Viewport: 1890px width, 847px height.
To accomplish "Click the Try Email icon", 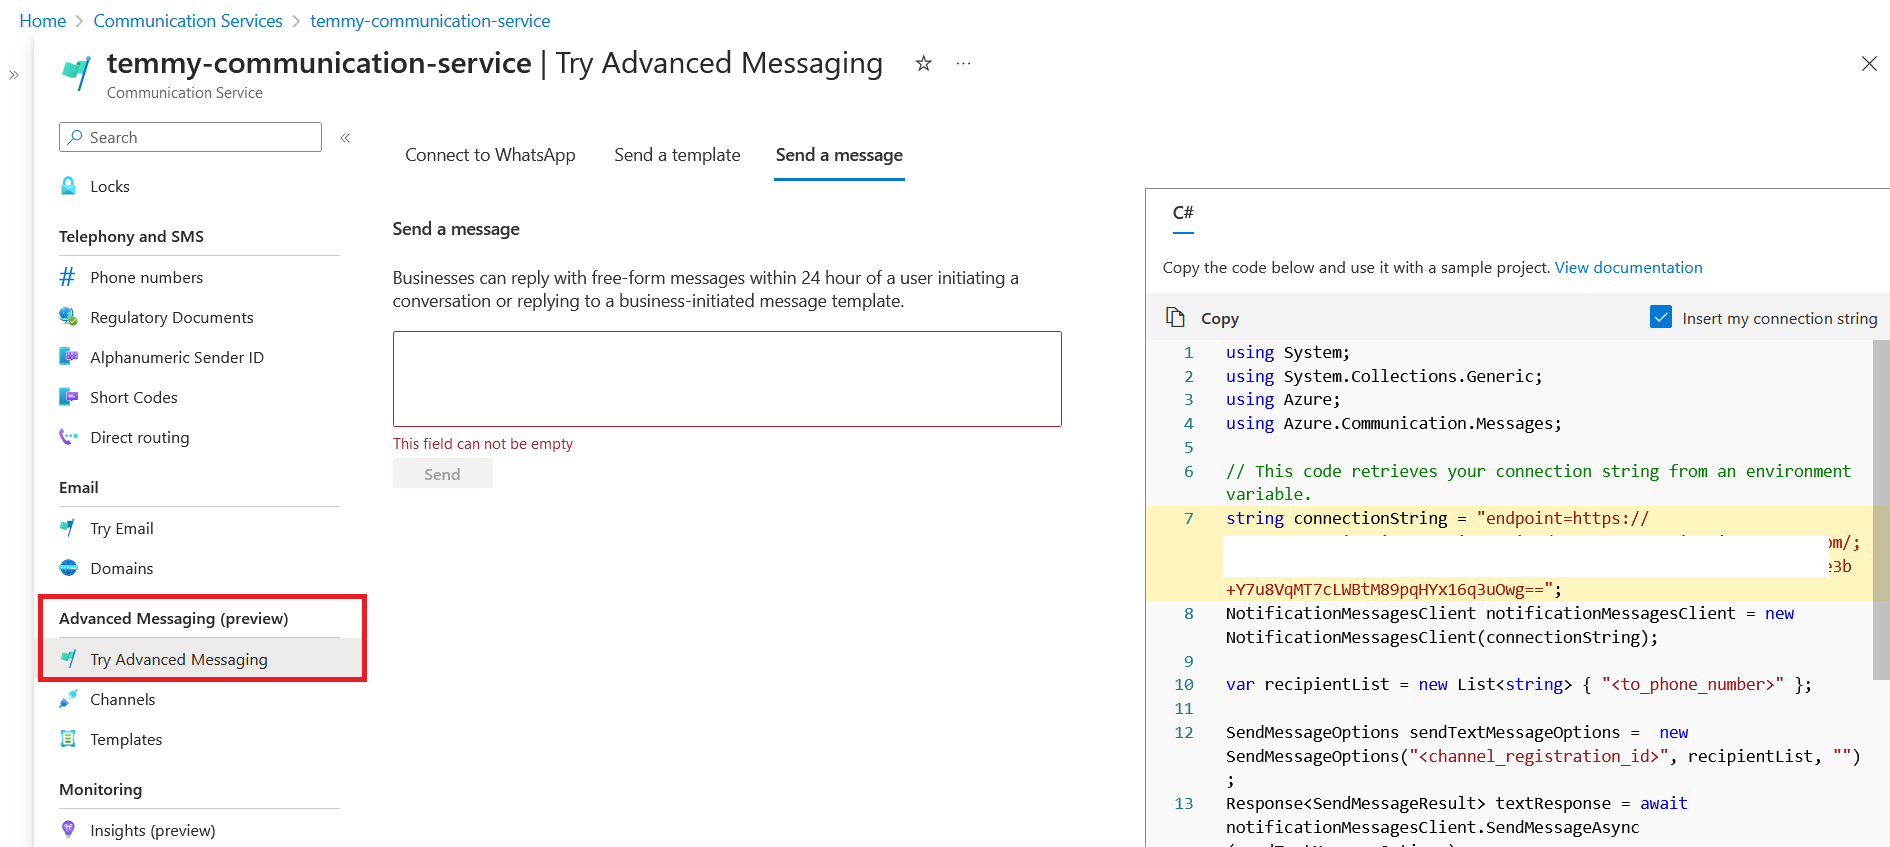I will pos(68,528).
